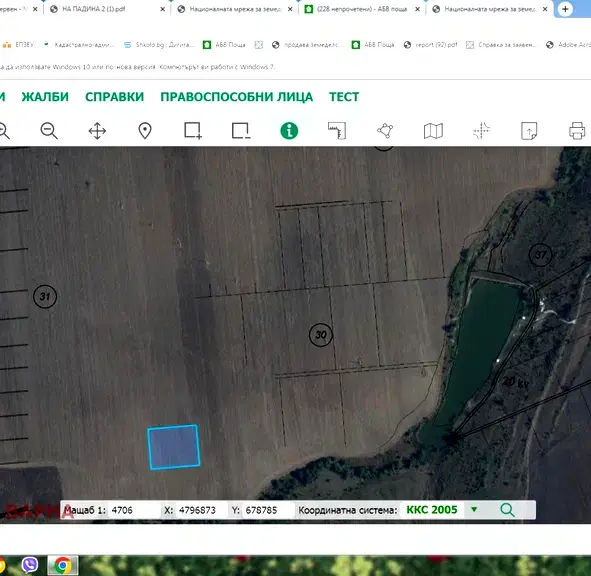Screen dimensions: 591x576
Task: Click the Y coordinate field 678785
Action: coord(267,510)
